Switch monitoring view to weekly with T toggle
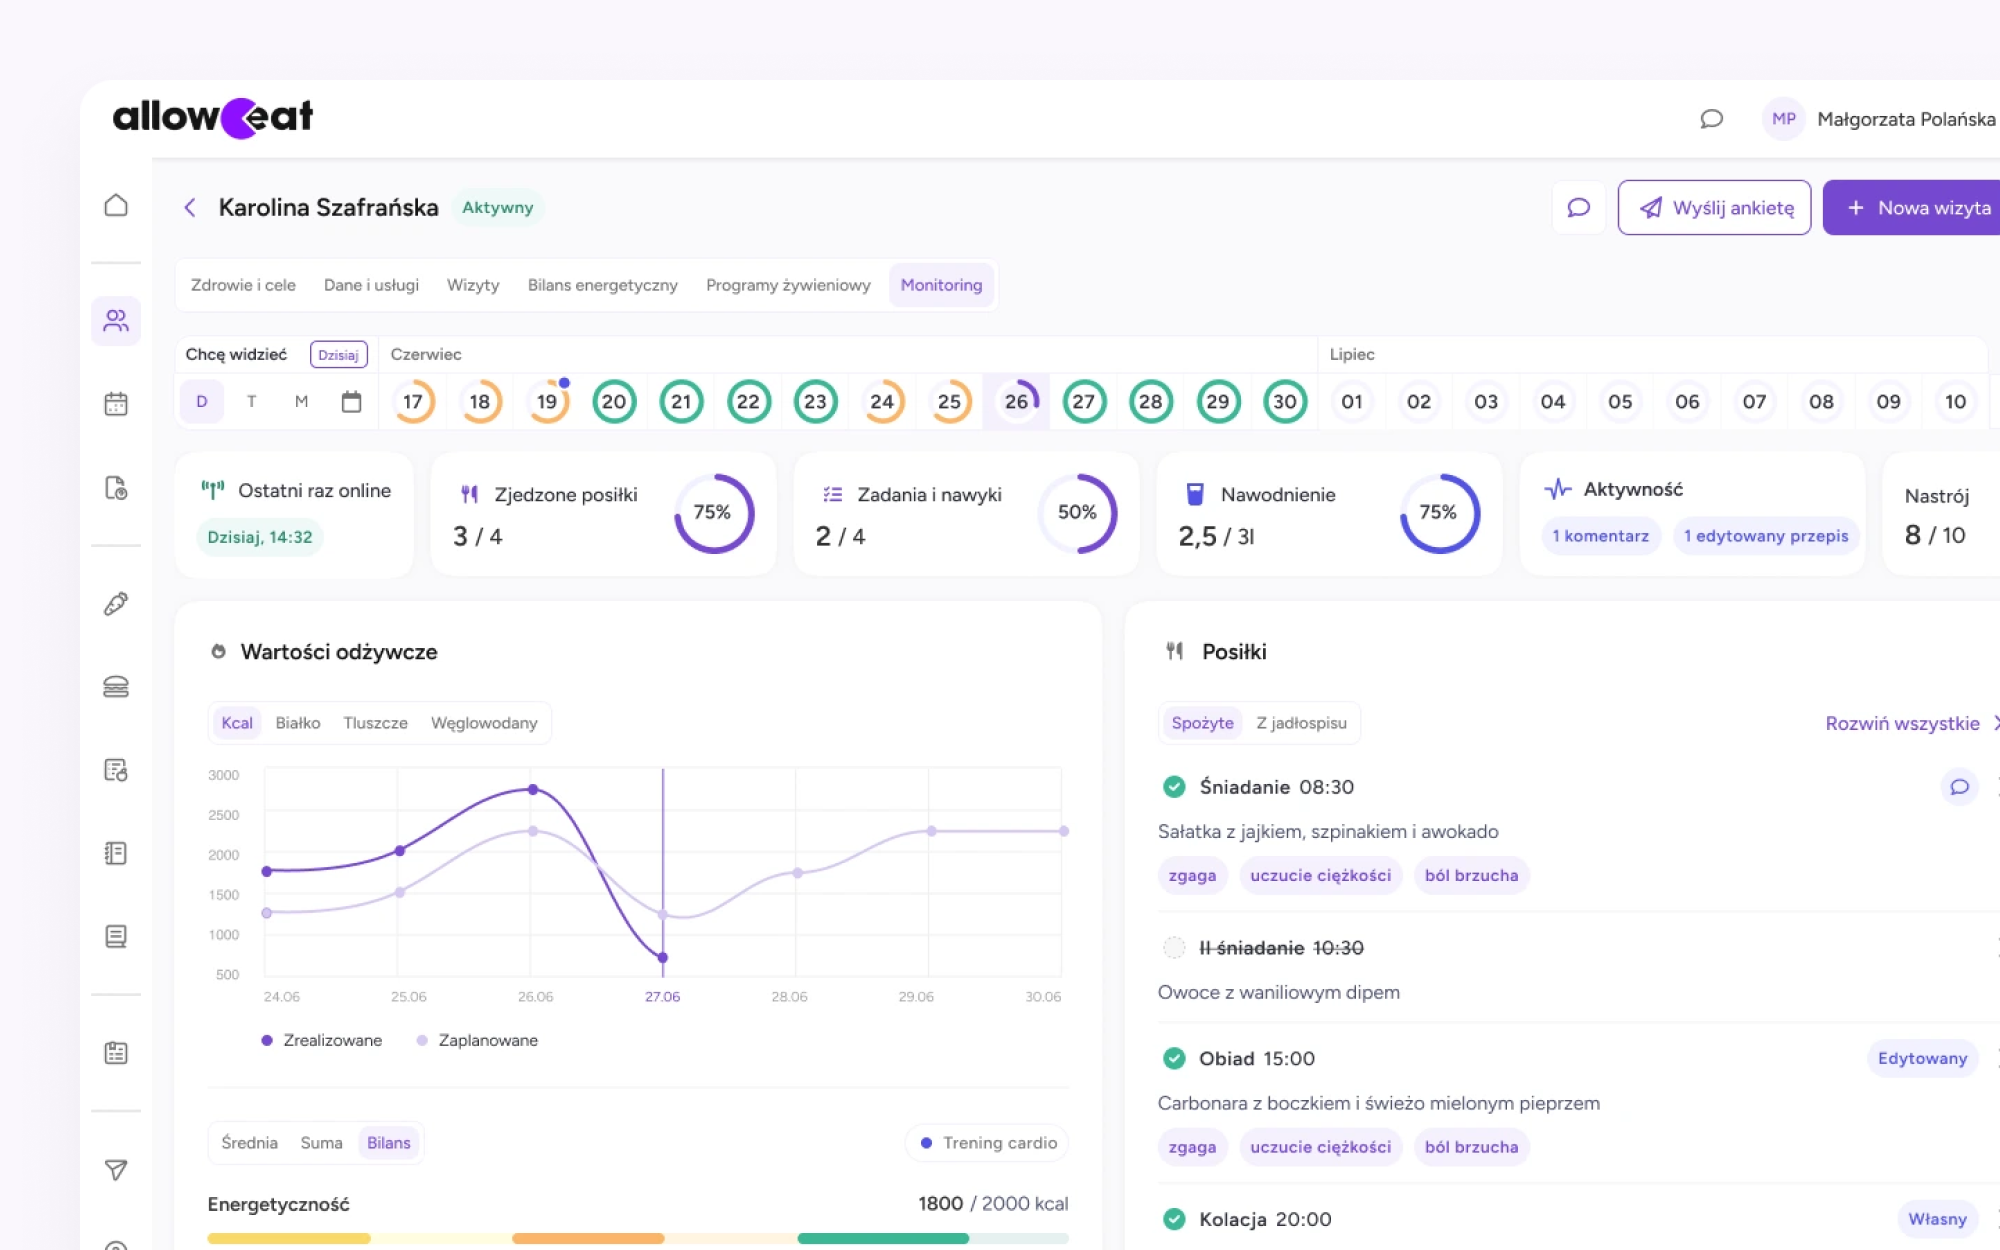The image size is (2000, 1250). pyautogui.click(x=251, y=401)
